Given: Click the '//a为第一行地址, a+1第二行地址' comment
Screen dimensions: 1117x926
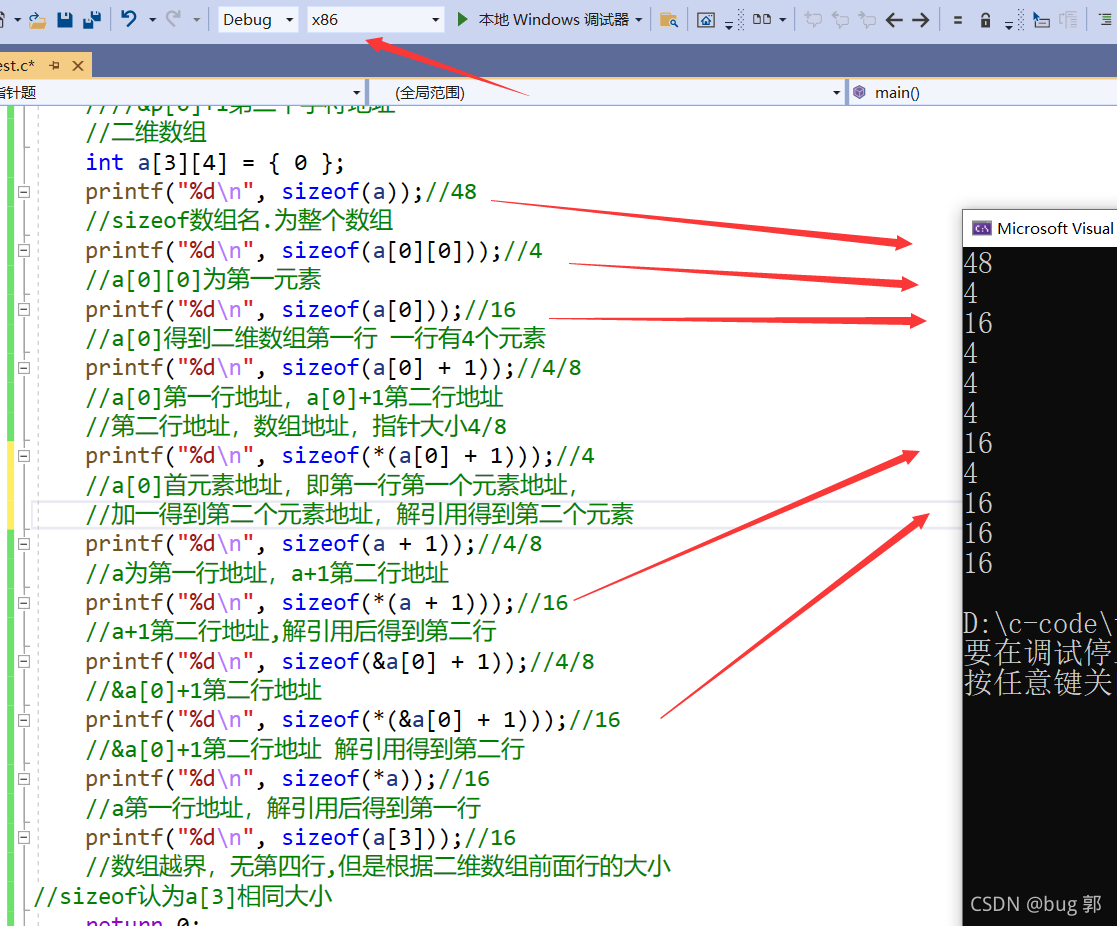Looking at the screenshot, I should (x=267, y=573).
